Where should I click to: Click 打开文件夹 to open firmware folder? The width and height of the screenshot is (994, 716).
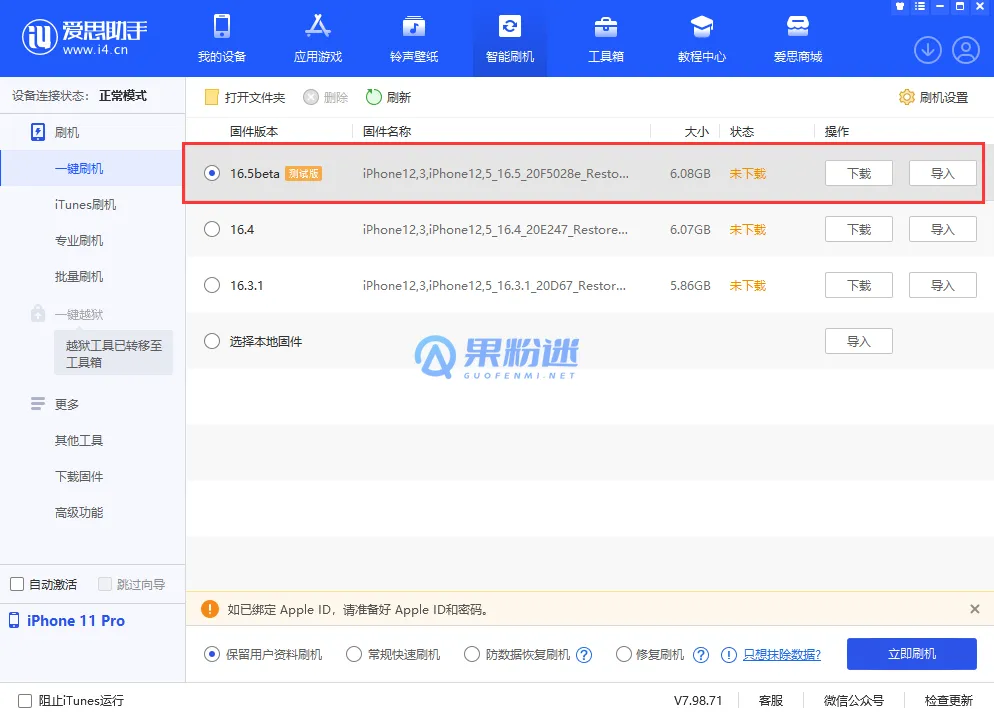243,97
